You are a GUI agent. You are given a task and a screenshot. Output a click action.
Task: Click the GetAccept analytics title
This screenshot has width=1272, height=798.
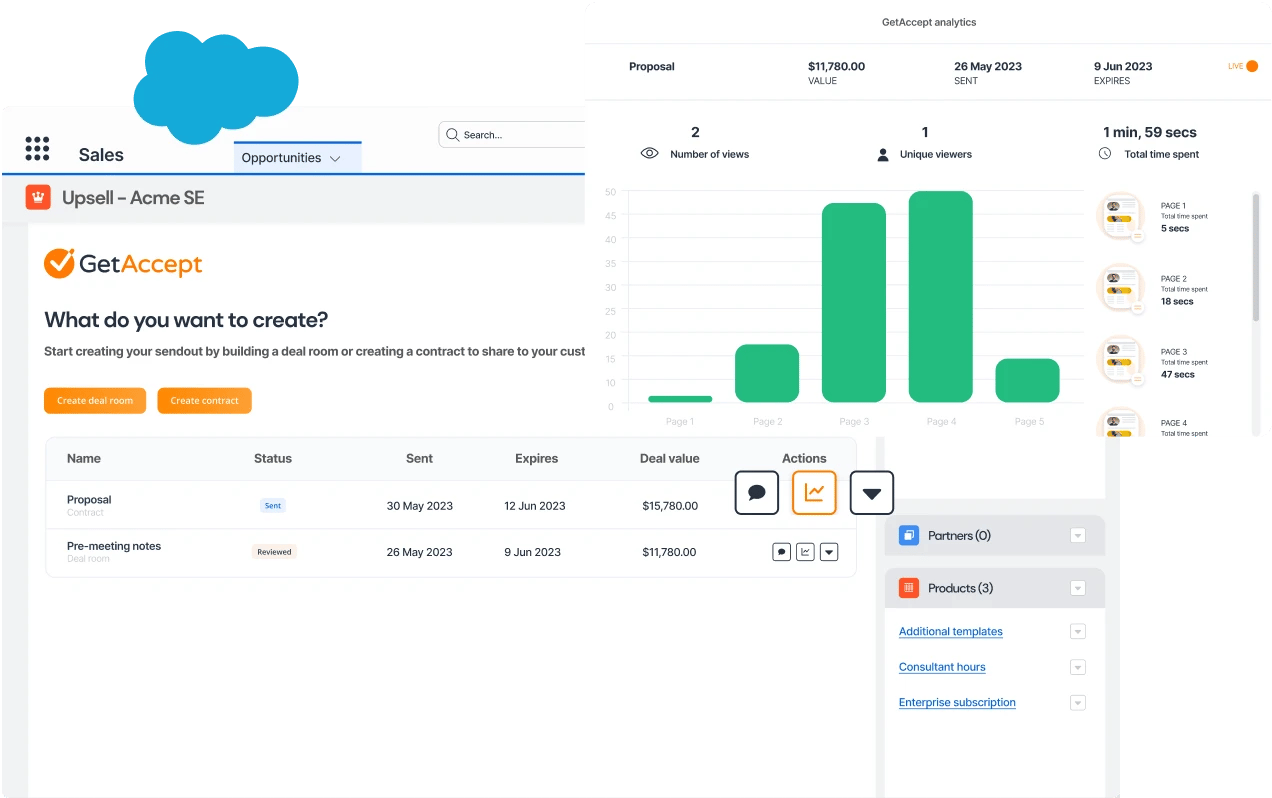(929, 22)
